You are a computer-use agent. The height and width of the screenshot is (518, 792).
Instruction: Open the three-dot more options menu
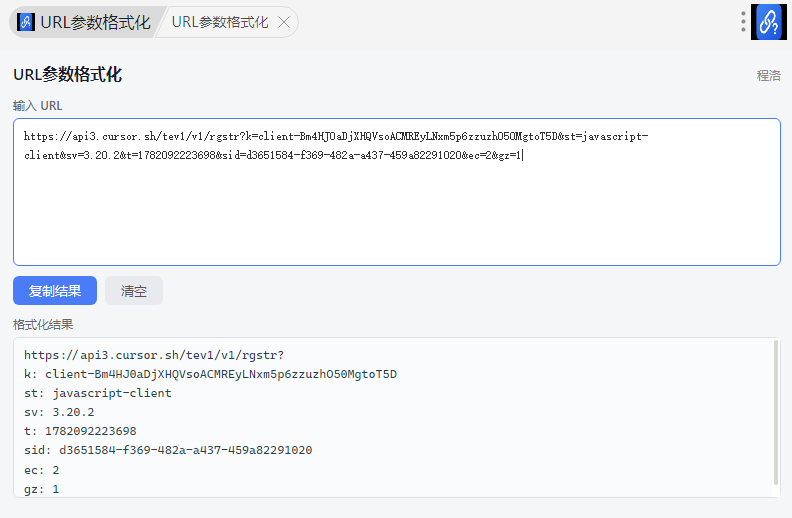743,22
